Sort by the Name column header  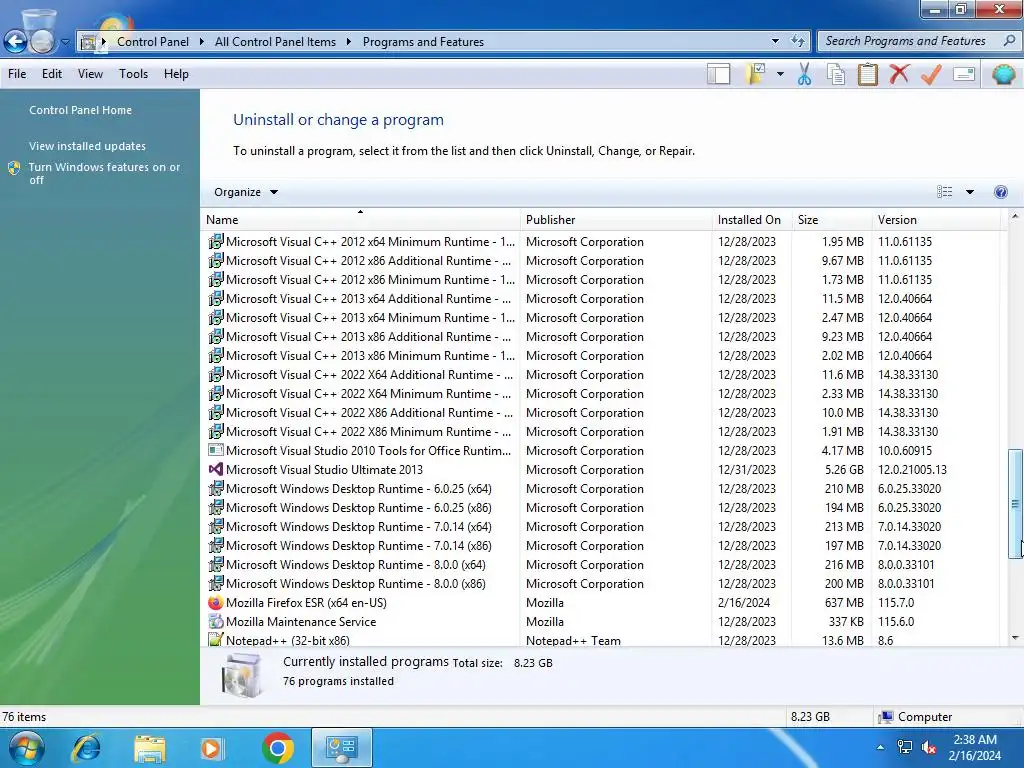[x=360, y=219]
